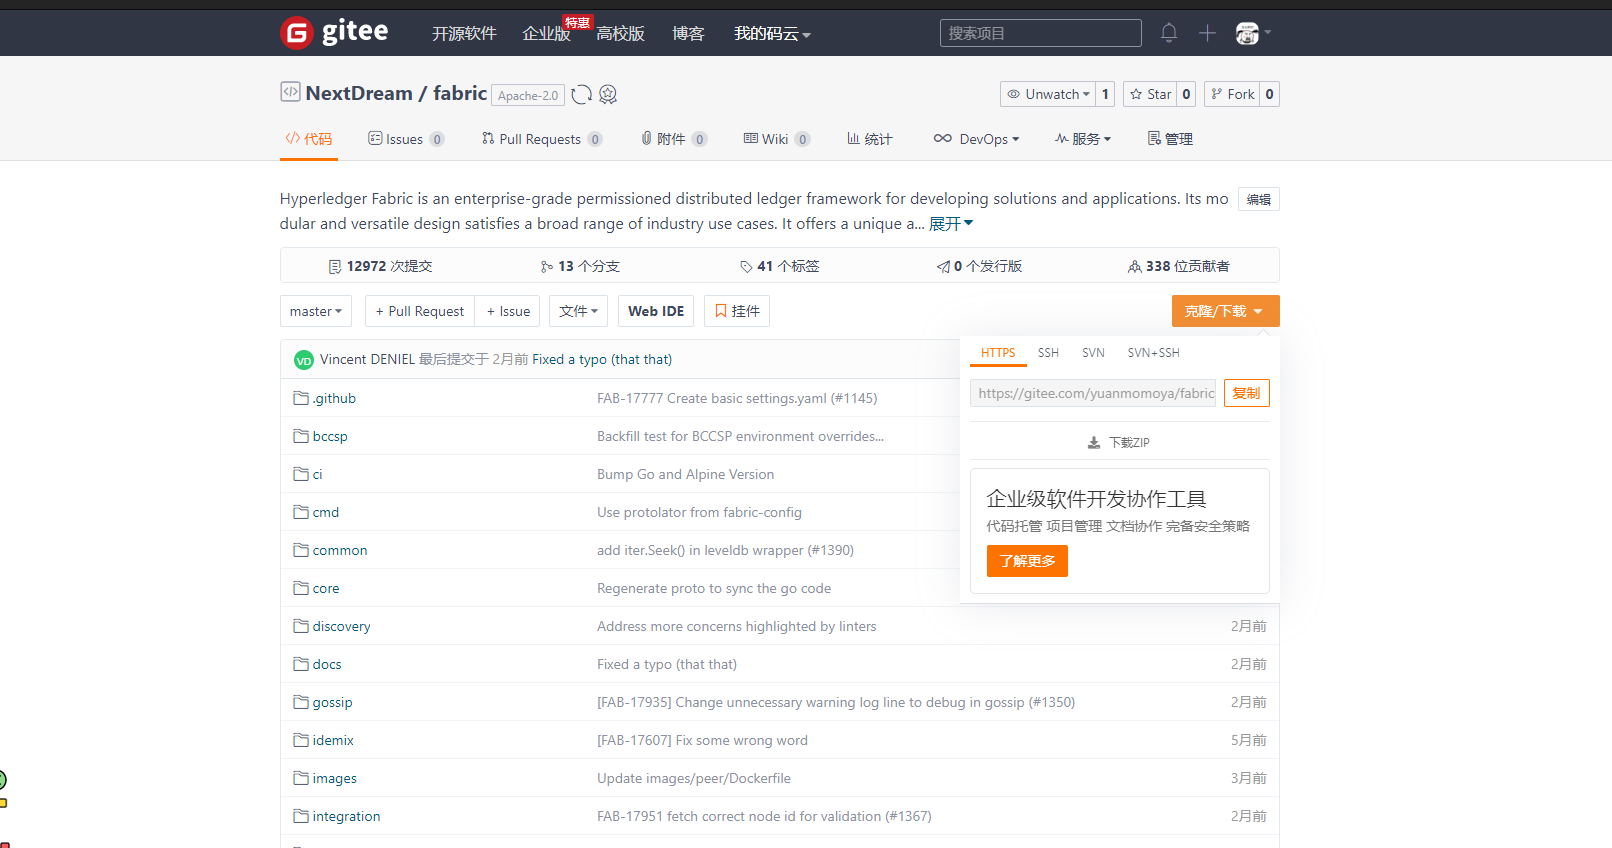
Task: View the 13 个分支 branches
Action: pyautogui.click(x=580, y=266)
